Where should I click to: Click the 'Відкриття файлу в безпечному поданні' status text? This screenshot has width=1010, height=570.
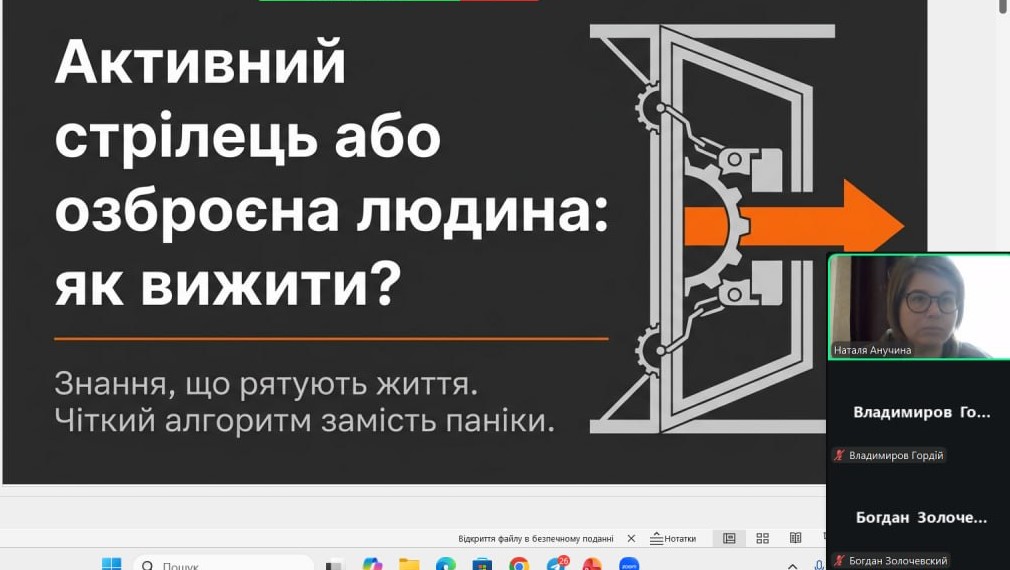[535, 538]
